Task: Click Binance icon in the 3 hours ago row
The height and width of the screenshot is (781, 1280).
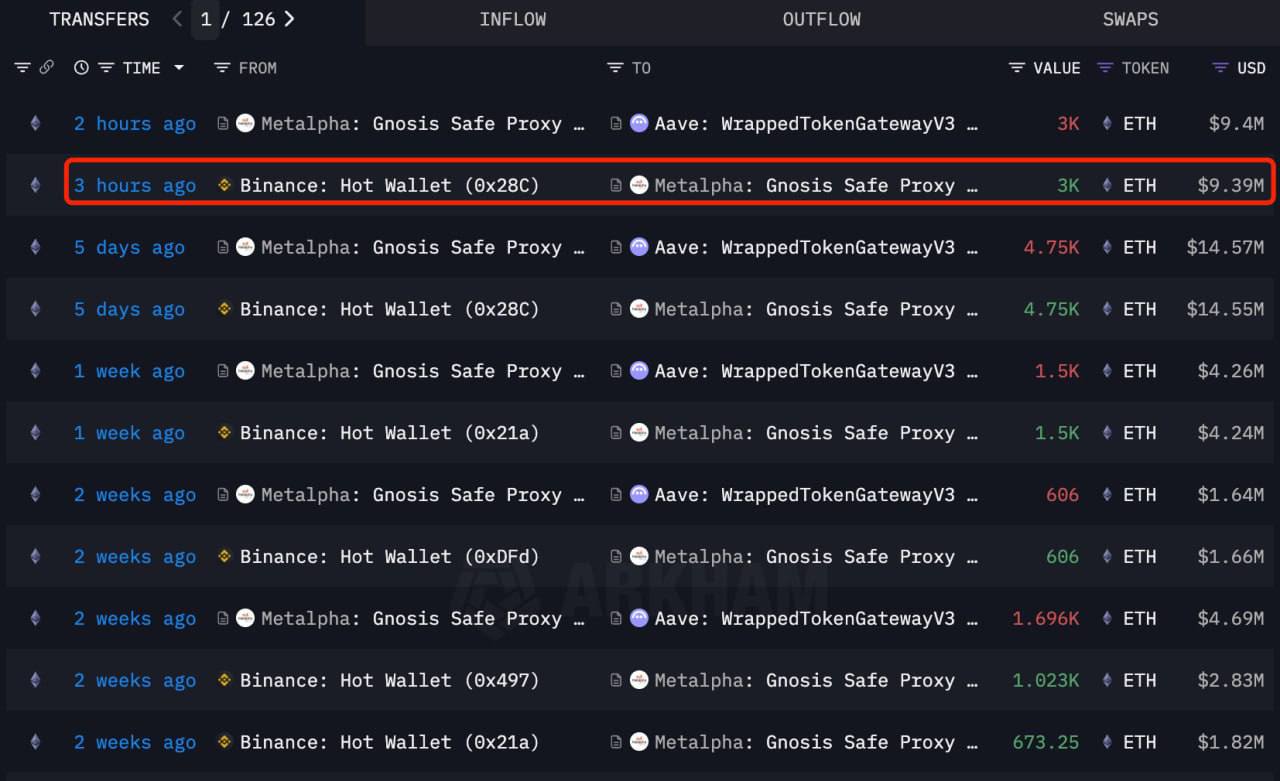Action: pos(225,186)
